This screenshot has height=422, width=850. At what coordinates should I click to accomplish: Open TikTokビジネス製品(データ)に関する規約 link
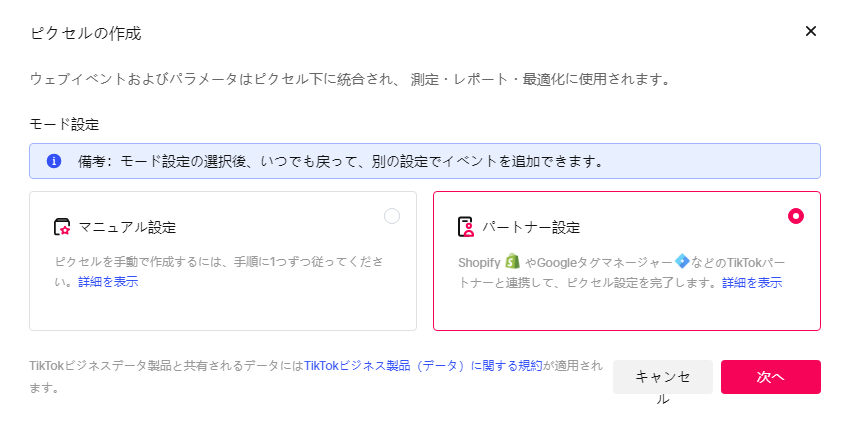click(423, 366)
